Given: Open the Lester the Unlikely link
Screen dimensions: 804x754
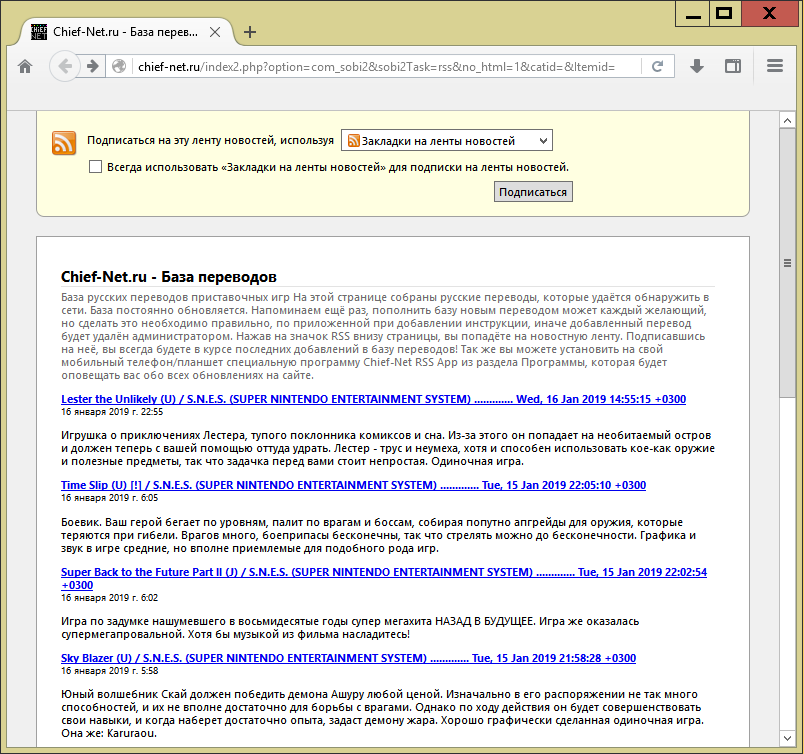Looking at the screenshot, I should tap(373, 399).
